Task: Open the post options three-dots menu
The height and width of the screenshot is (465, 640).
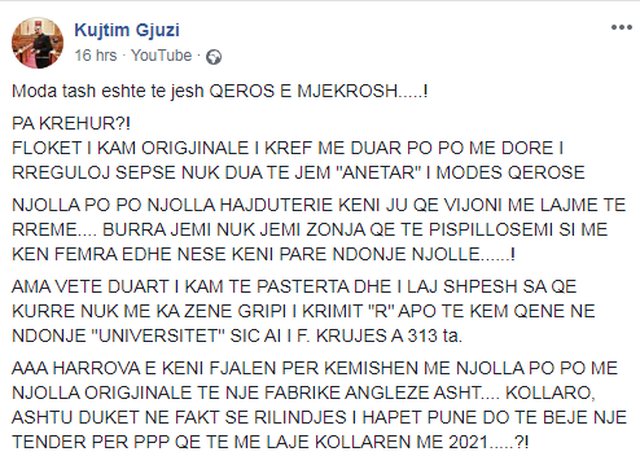Action: [621, 28]
